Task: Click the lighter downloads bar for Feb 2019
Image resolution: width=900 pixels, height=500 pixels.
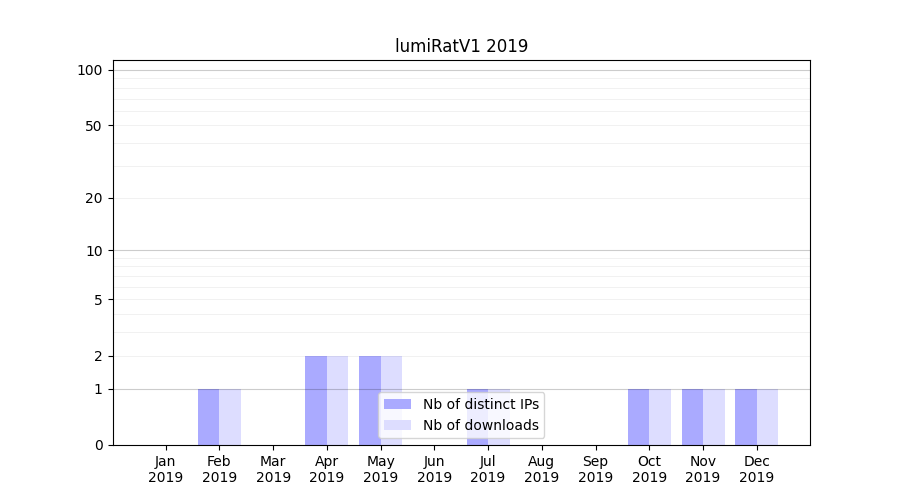Action: [x=230, y=417]
